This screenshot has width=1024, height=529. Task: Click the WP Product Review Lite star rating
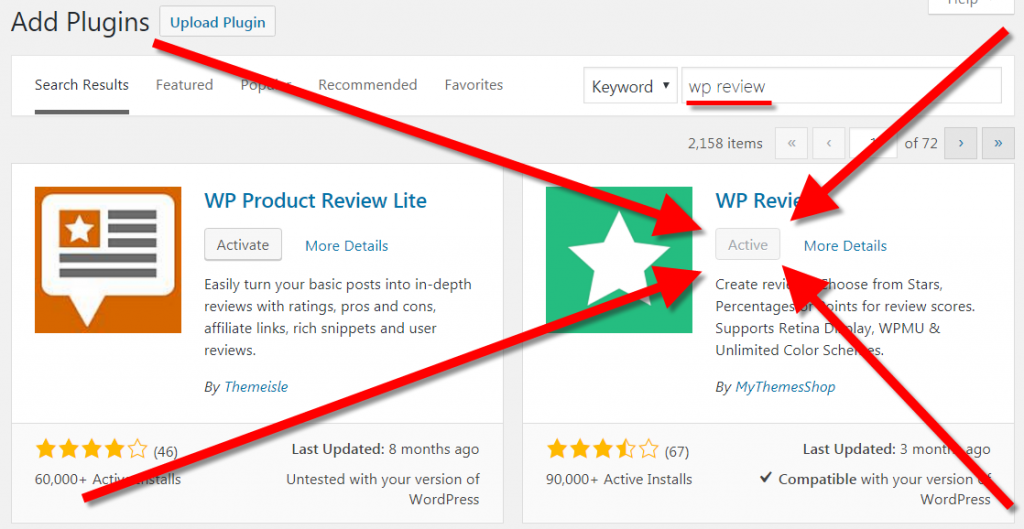pos(91,449)
